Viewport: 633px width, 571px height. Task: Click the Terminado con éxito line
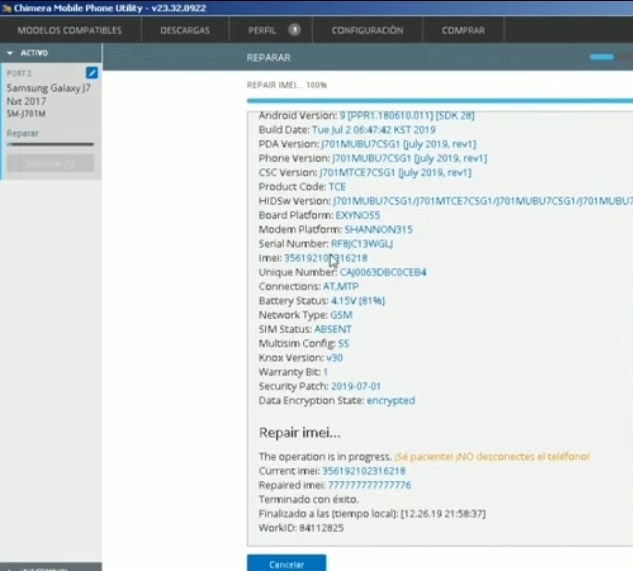pyautogui.click(x=309, y=500)
